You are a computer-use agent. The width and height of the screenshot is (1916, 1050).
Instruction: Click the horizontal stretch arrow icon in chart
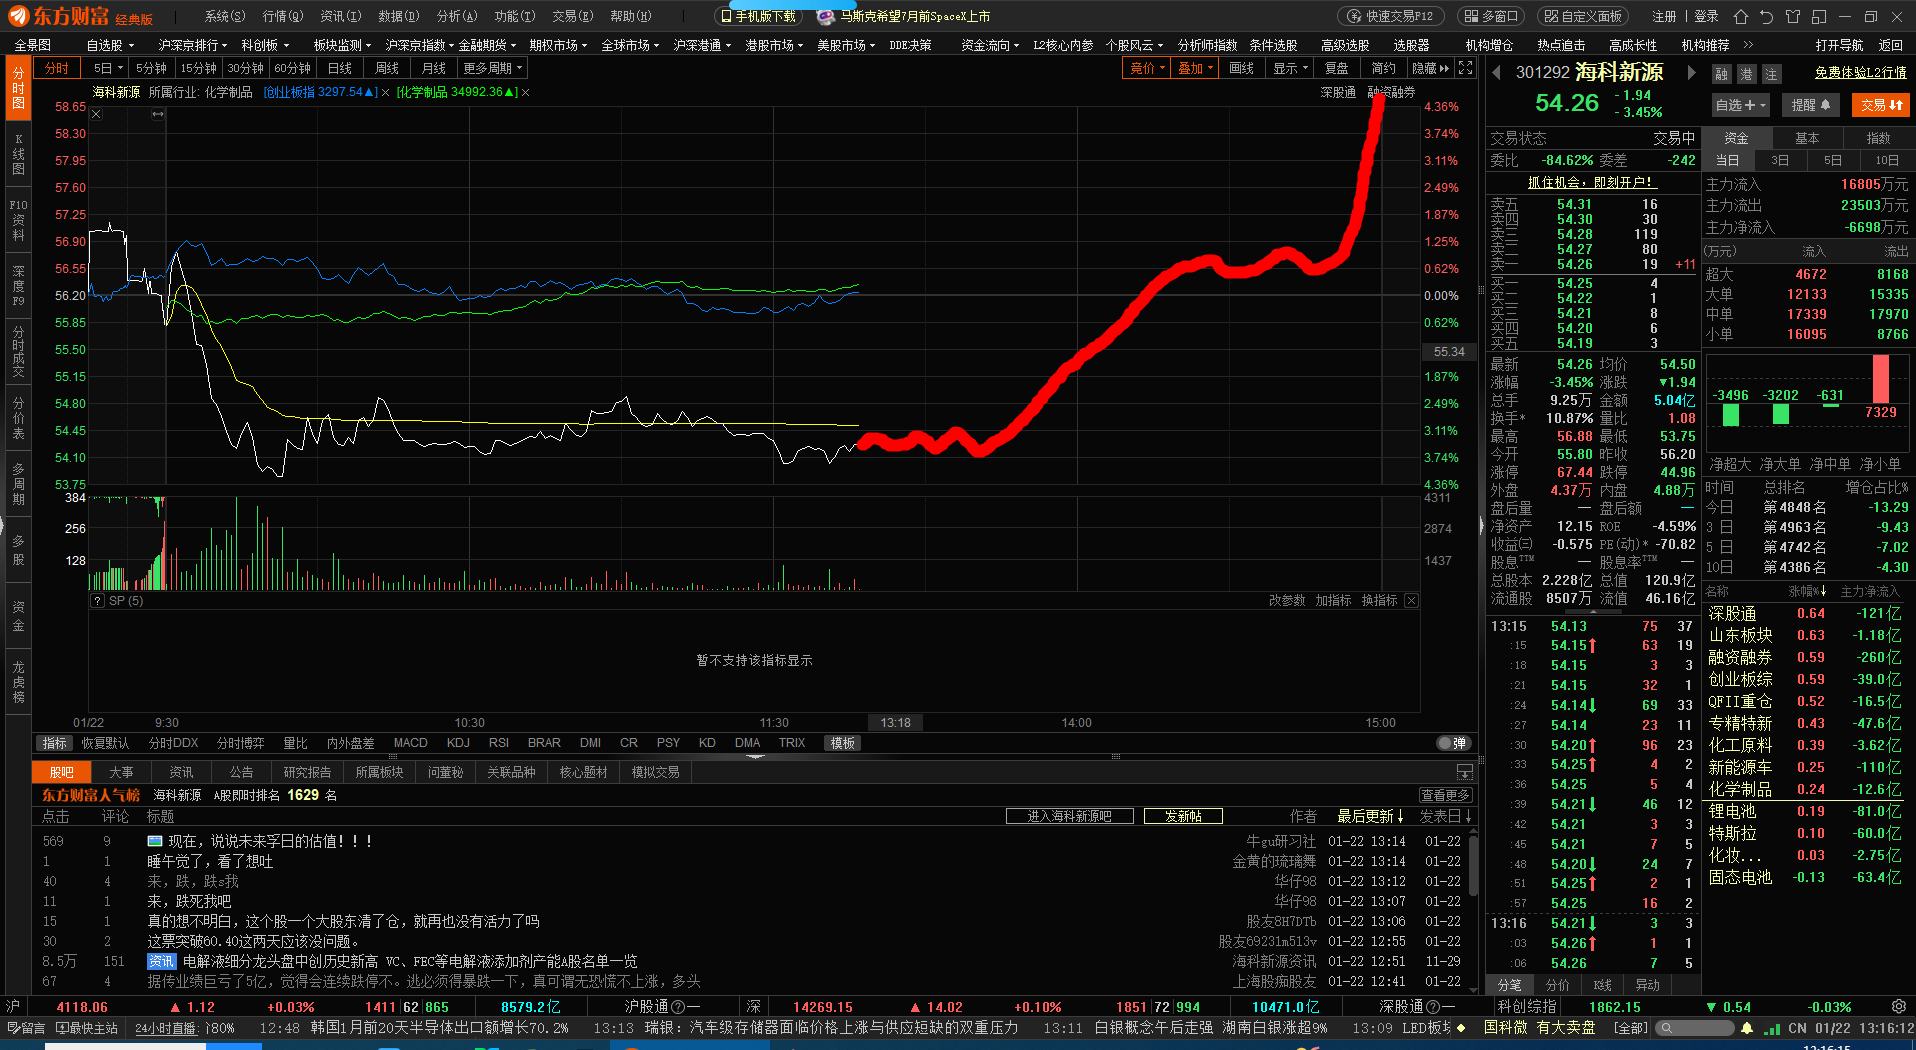pos(158,114)
